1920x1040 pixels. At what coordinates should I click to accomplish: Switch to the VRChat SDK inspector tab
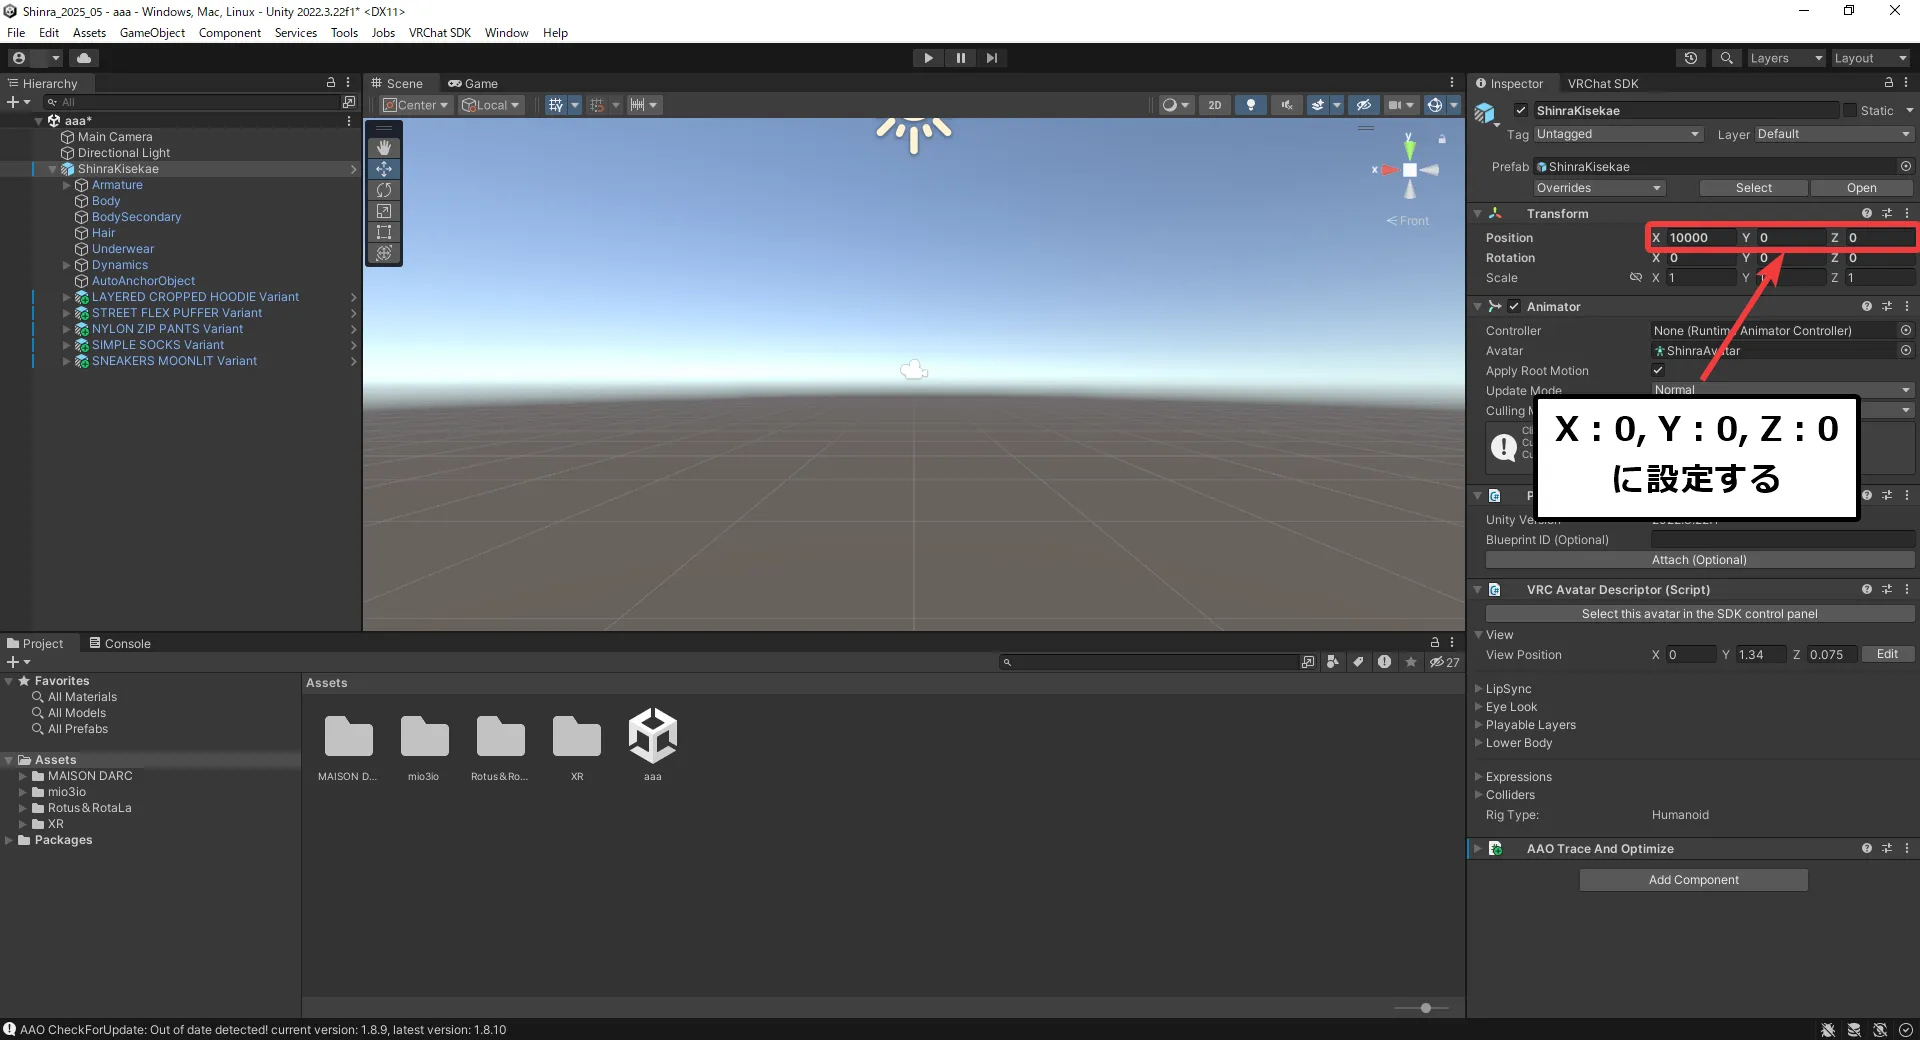point(1602,83)
